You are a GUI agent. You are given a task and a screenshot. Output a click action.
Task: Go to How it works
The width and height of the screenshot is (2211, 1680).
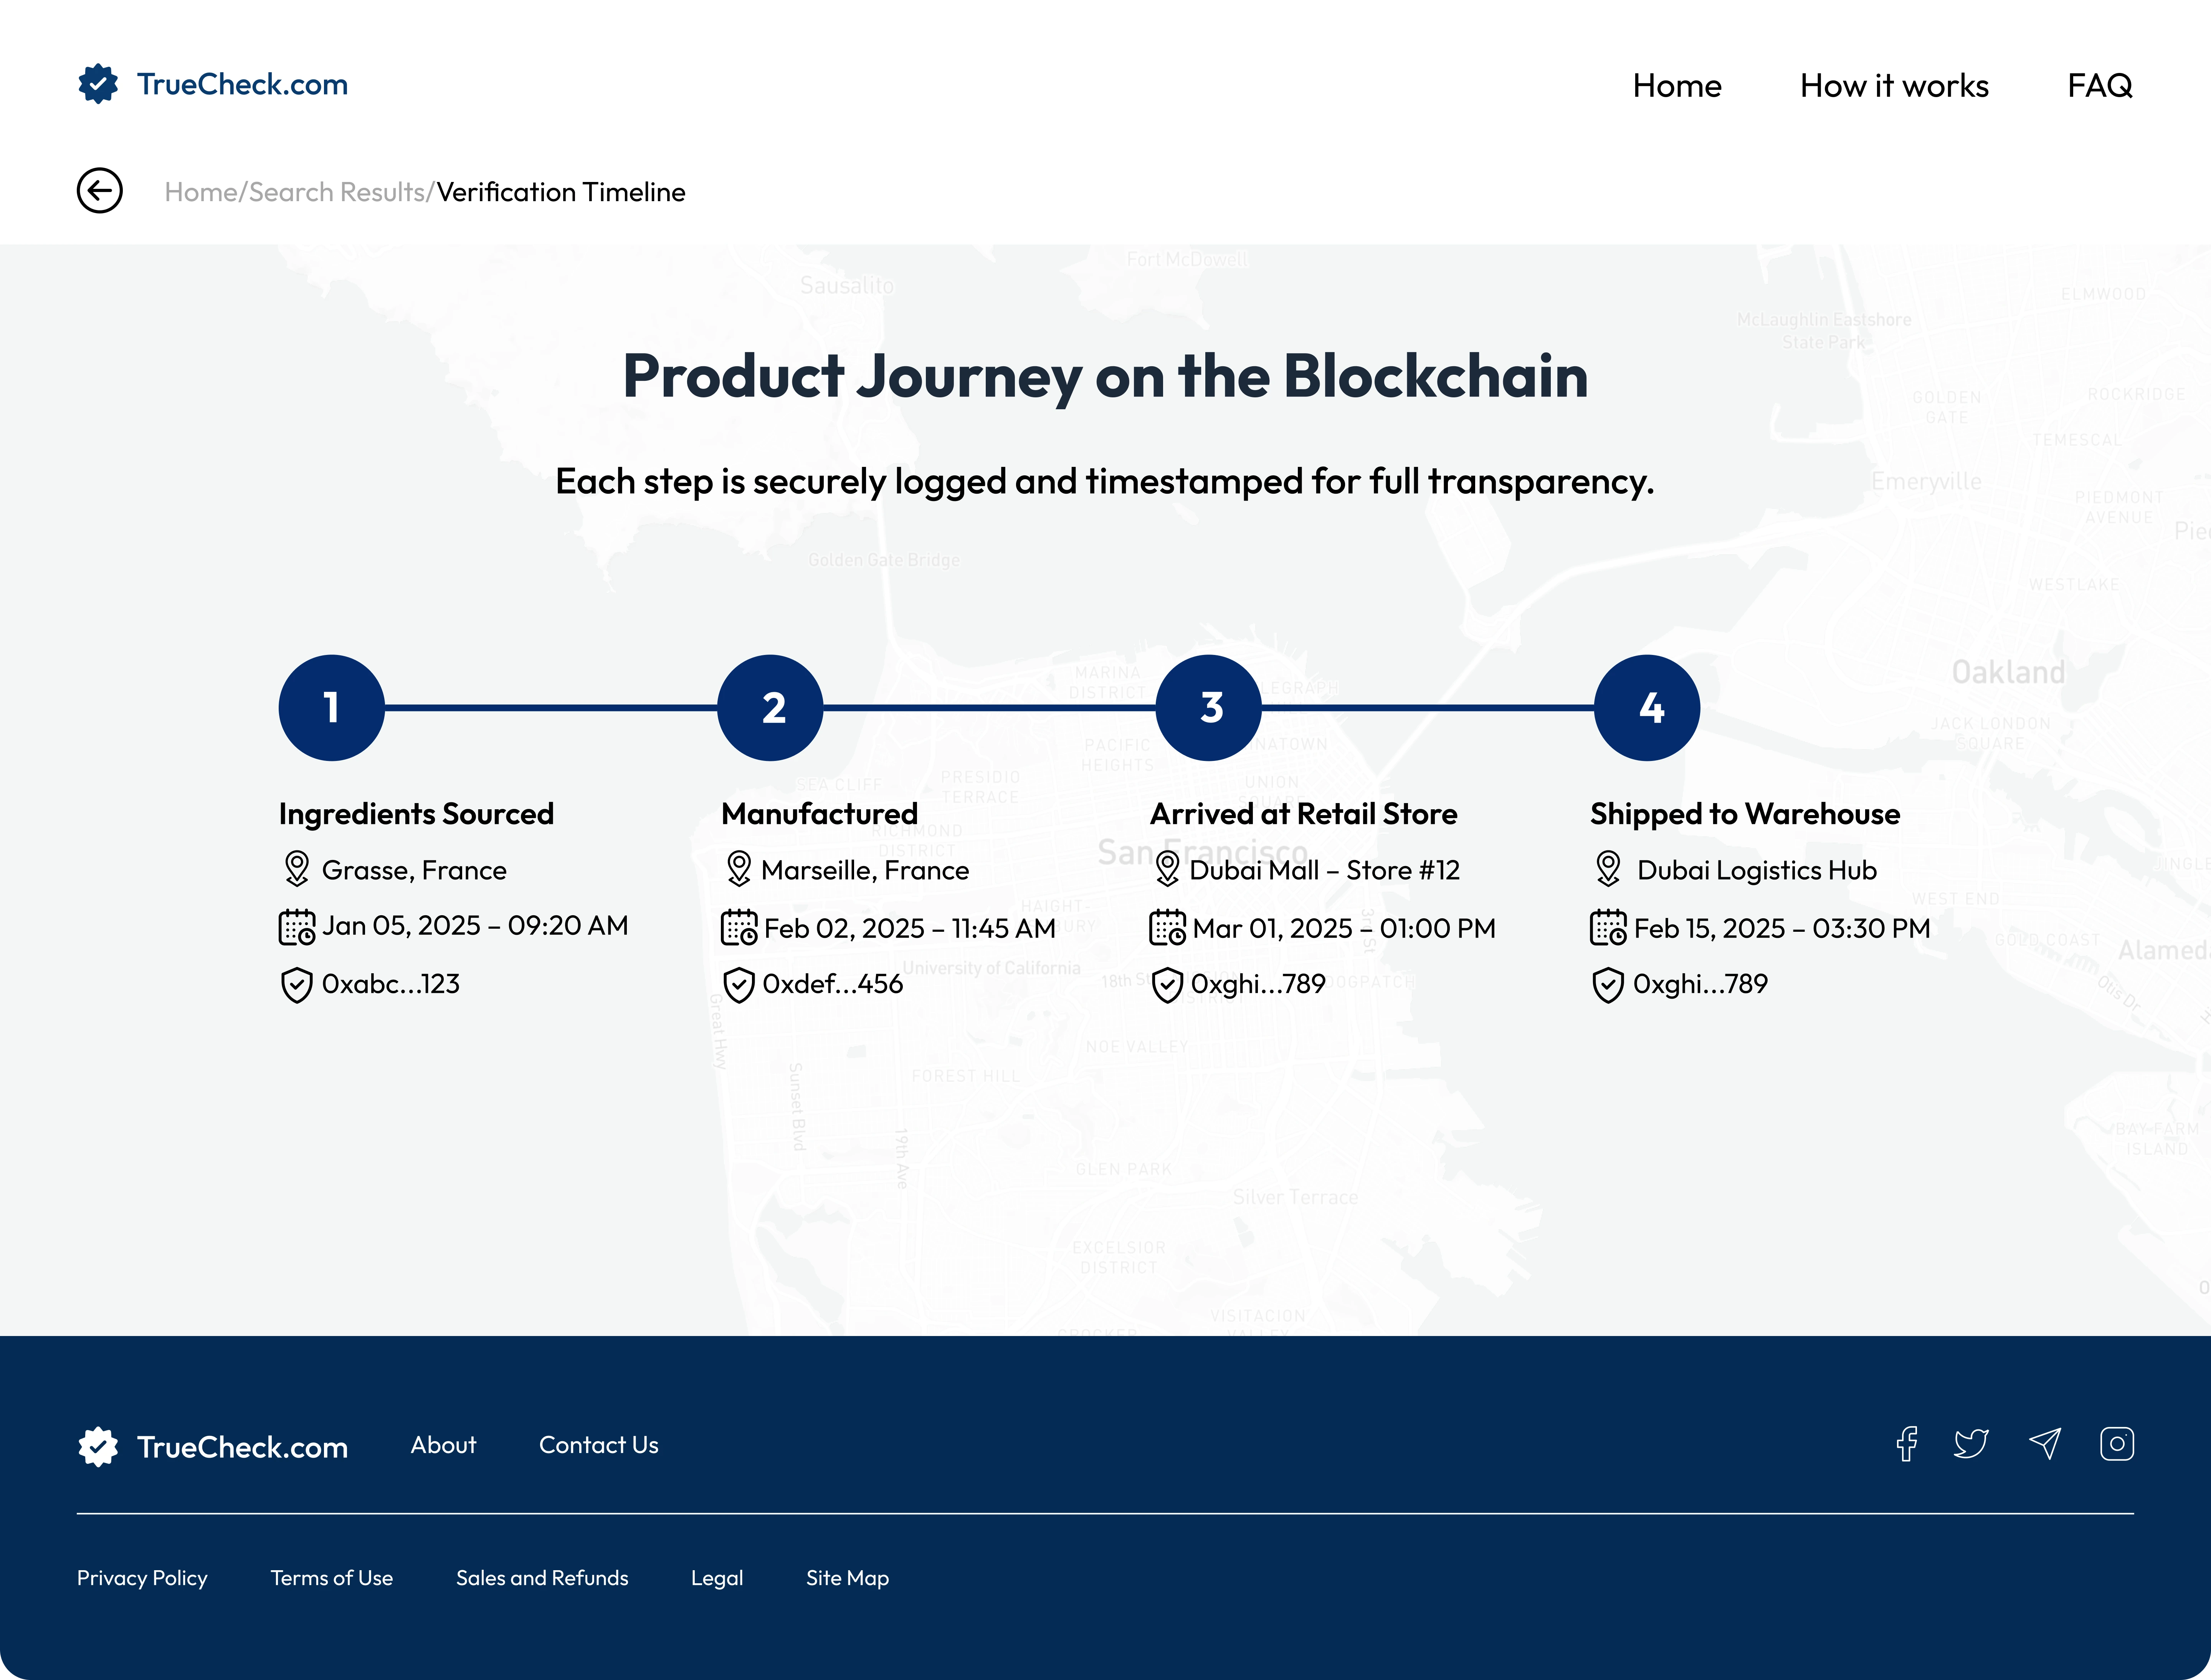point(1894,86)
